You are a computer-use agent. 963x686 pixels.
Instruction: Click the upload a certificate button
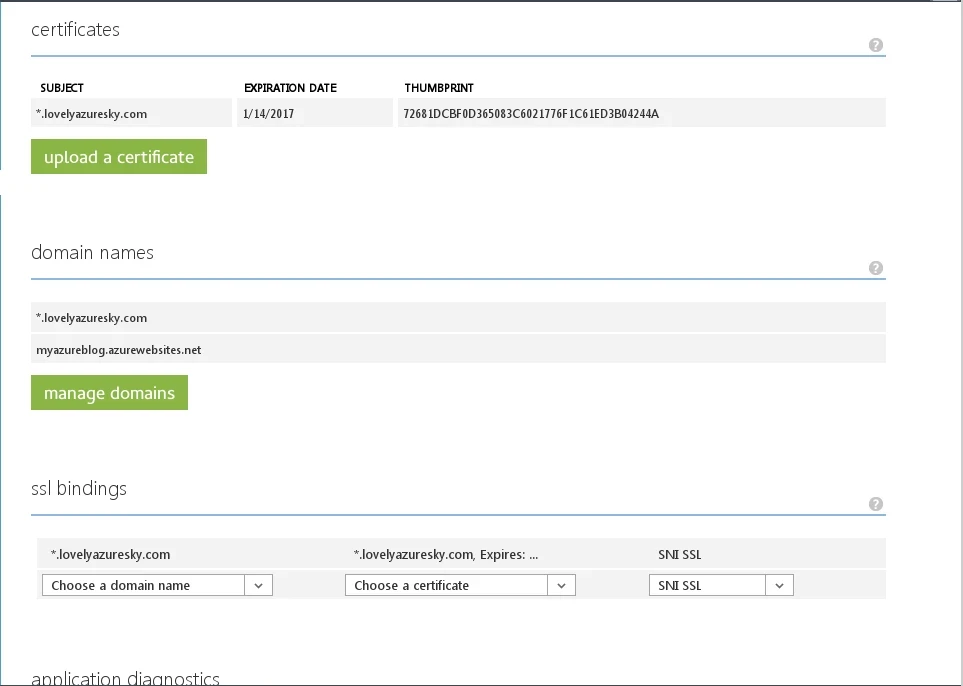[119, 157]
